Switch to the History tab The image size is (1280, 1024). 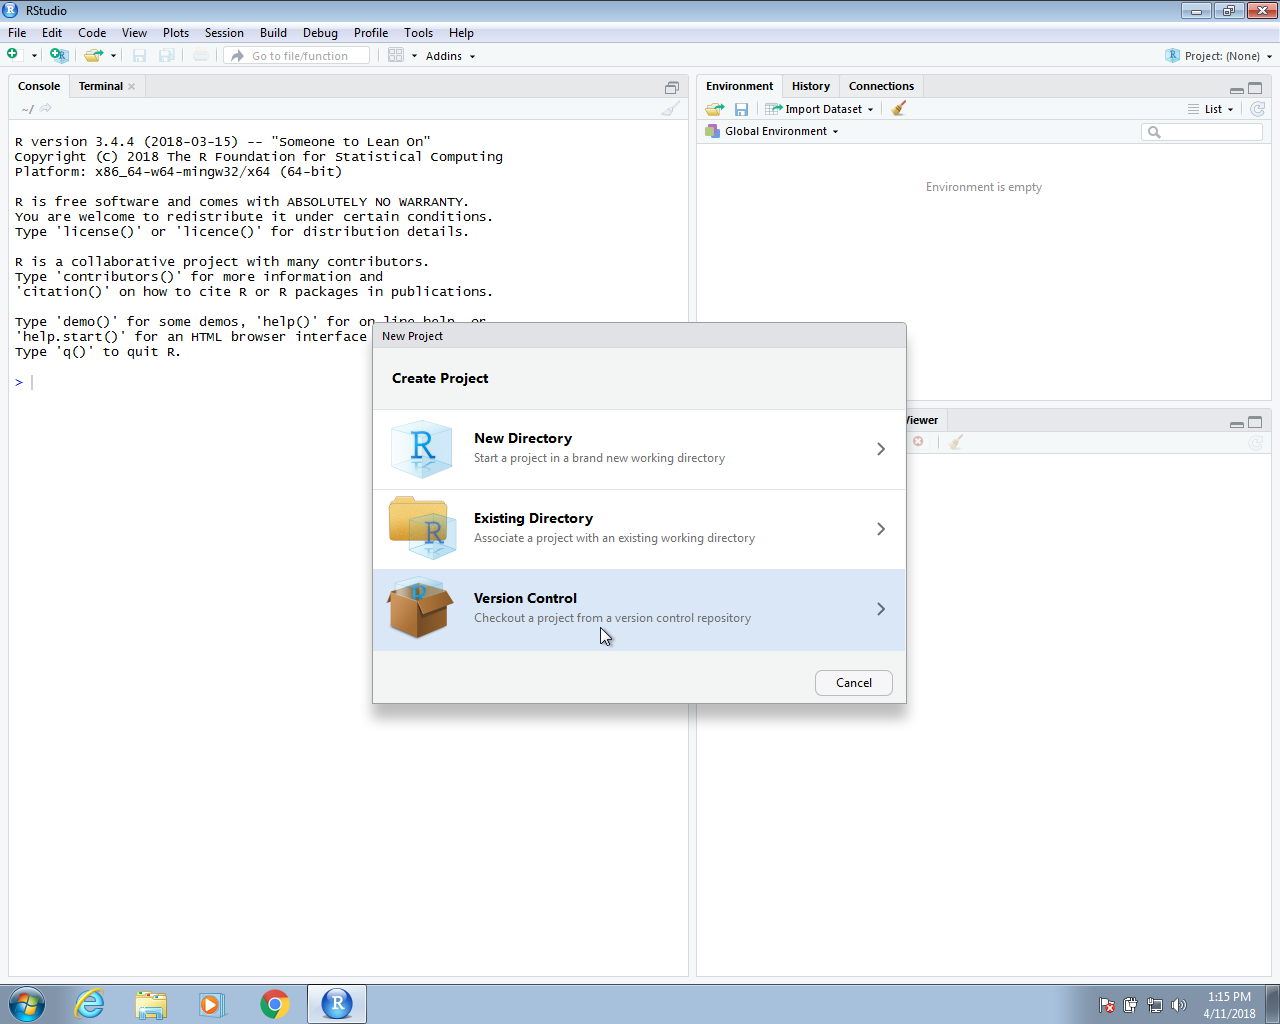(811, 86)
